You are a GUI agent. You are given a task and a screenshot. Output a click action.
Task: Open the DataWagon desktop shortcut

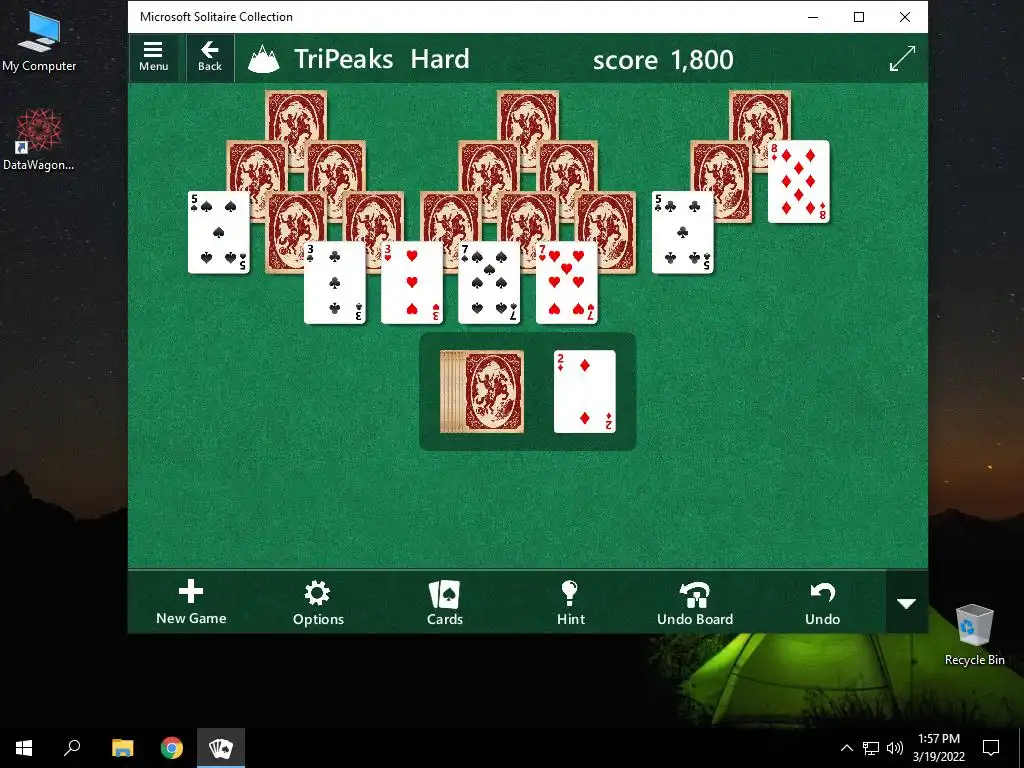click(39, 140)
